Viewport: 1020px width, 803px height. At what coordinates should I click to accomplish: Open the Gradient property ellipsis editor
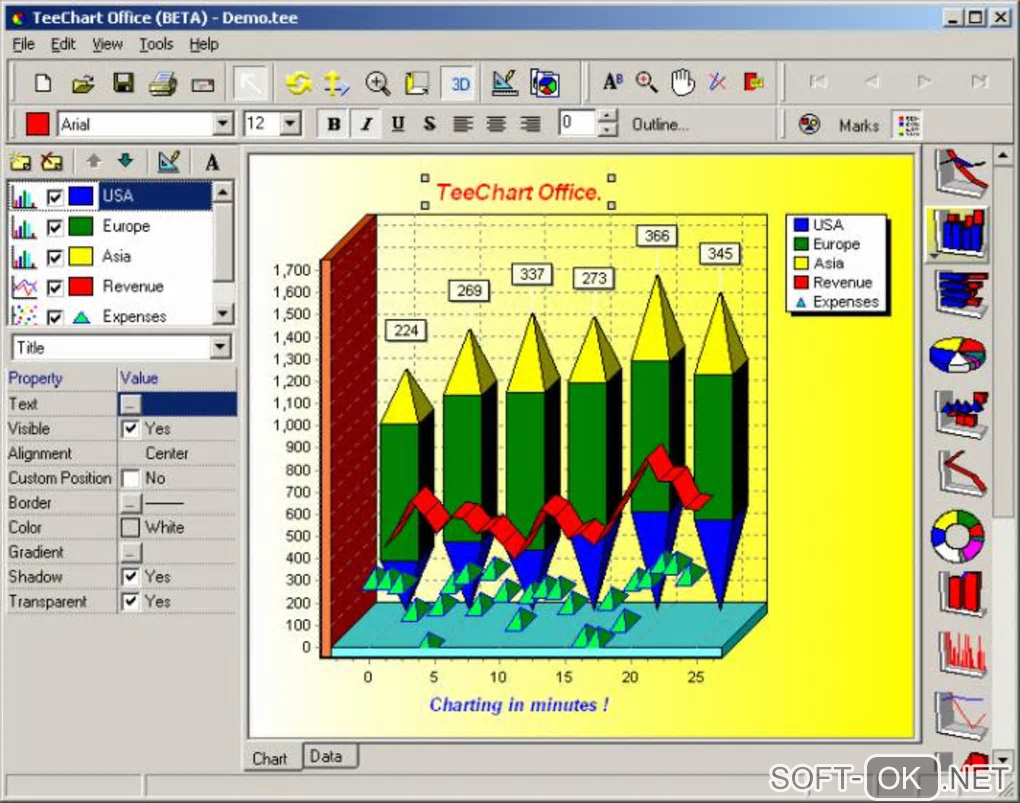[x=130, y=552]
